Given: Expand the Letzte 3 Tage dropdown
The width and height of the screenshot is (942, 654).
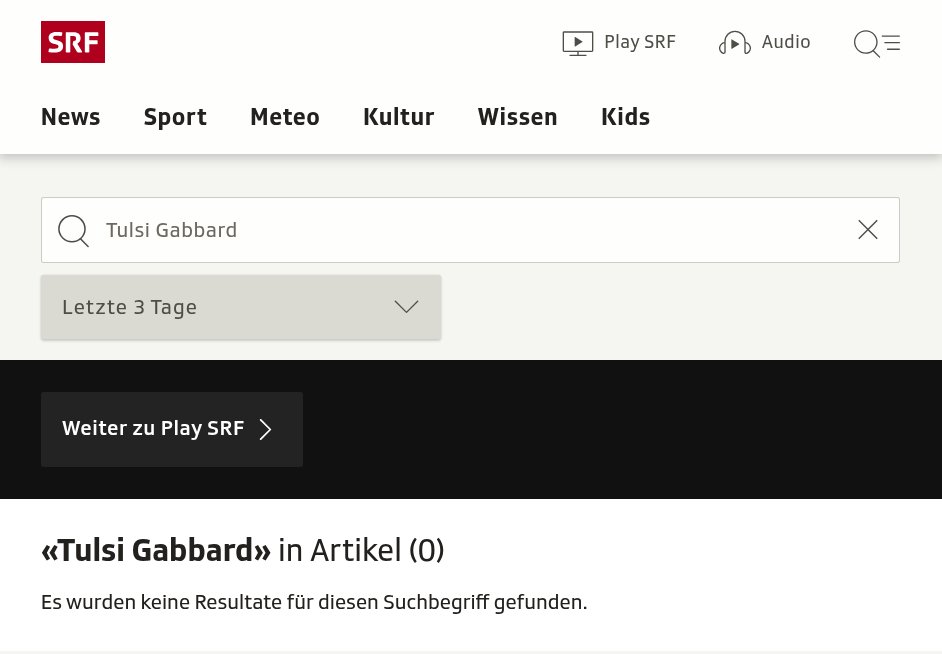Looking at the screenshot, I should click(241, 307).
